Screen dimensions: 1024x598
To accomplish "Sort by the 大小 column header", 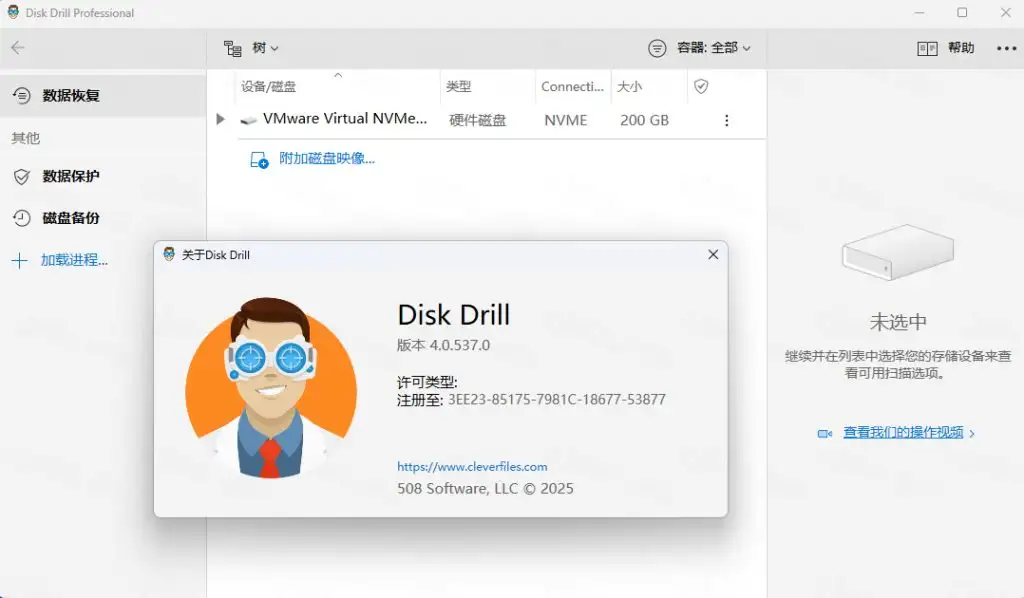I will 630,86.
